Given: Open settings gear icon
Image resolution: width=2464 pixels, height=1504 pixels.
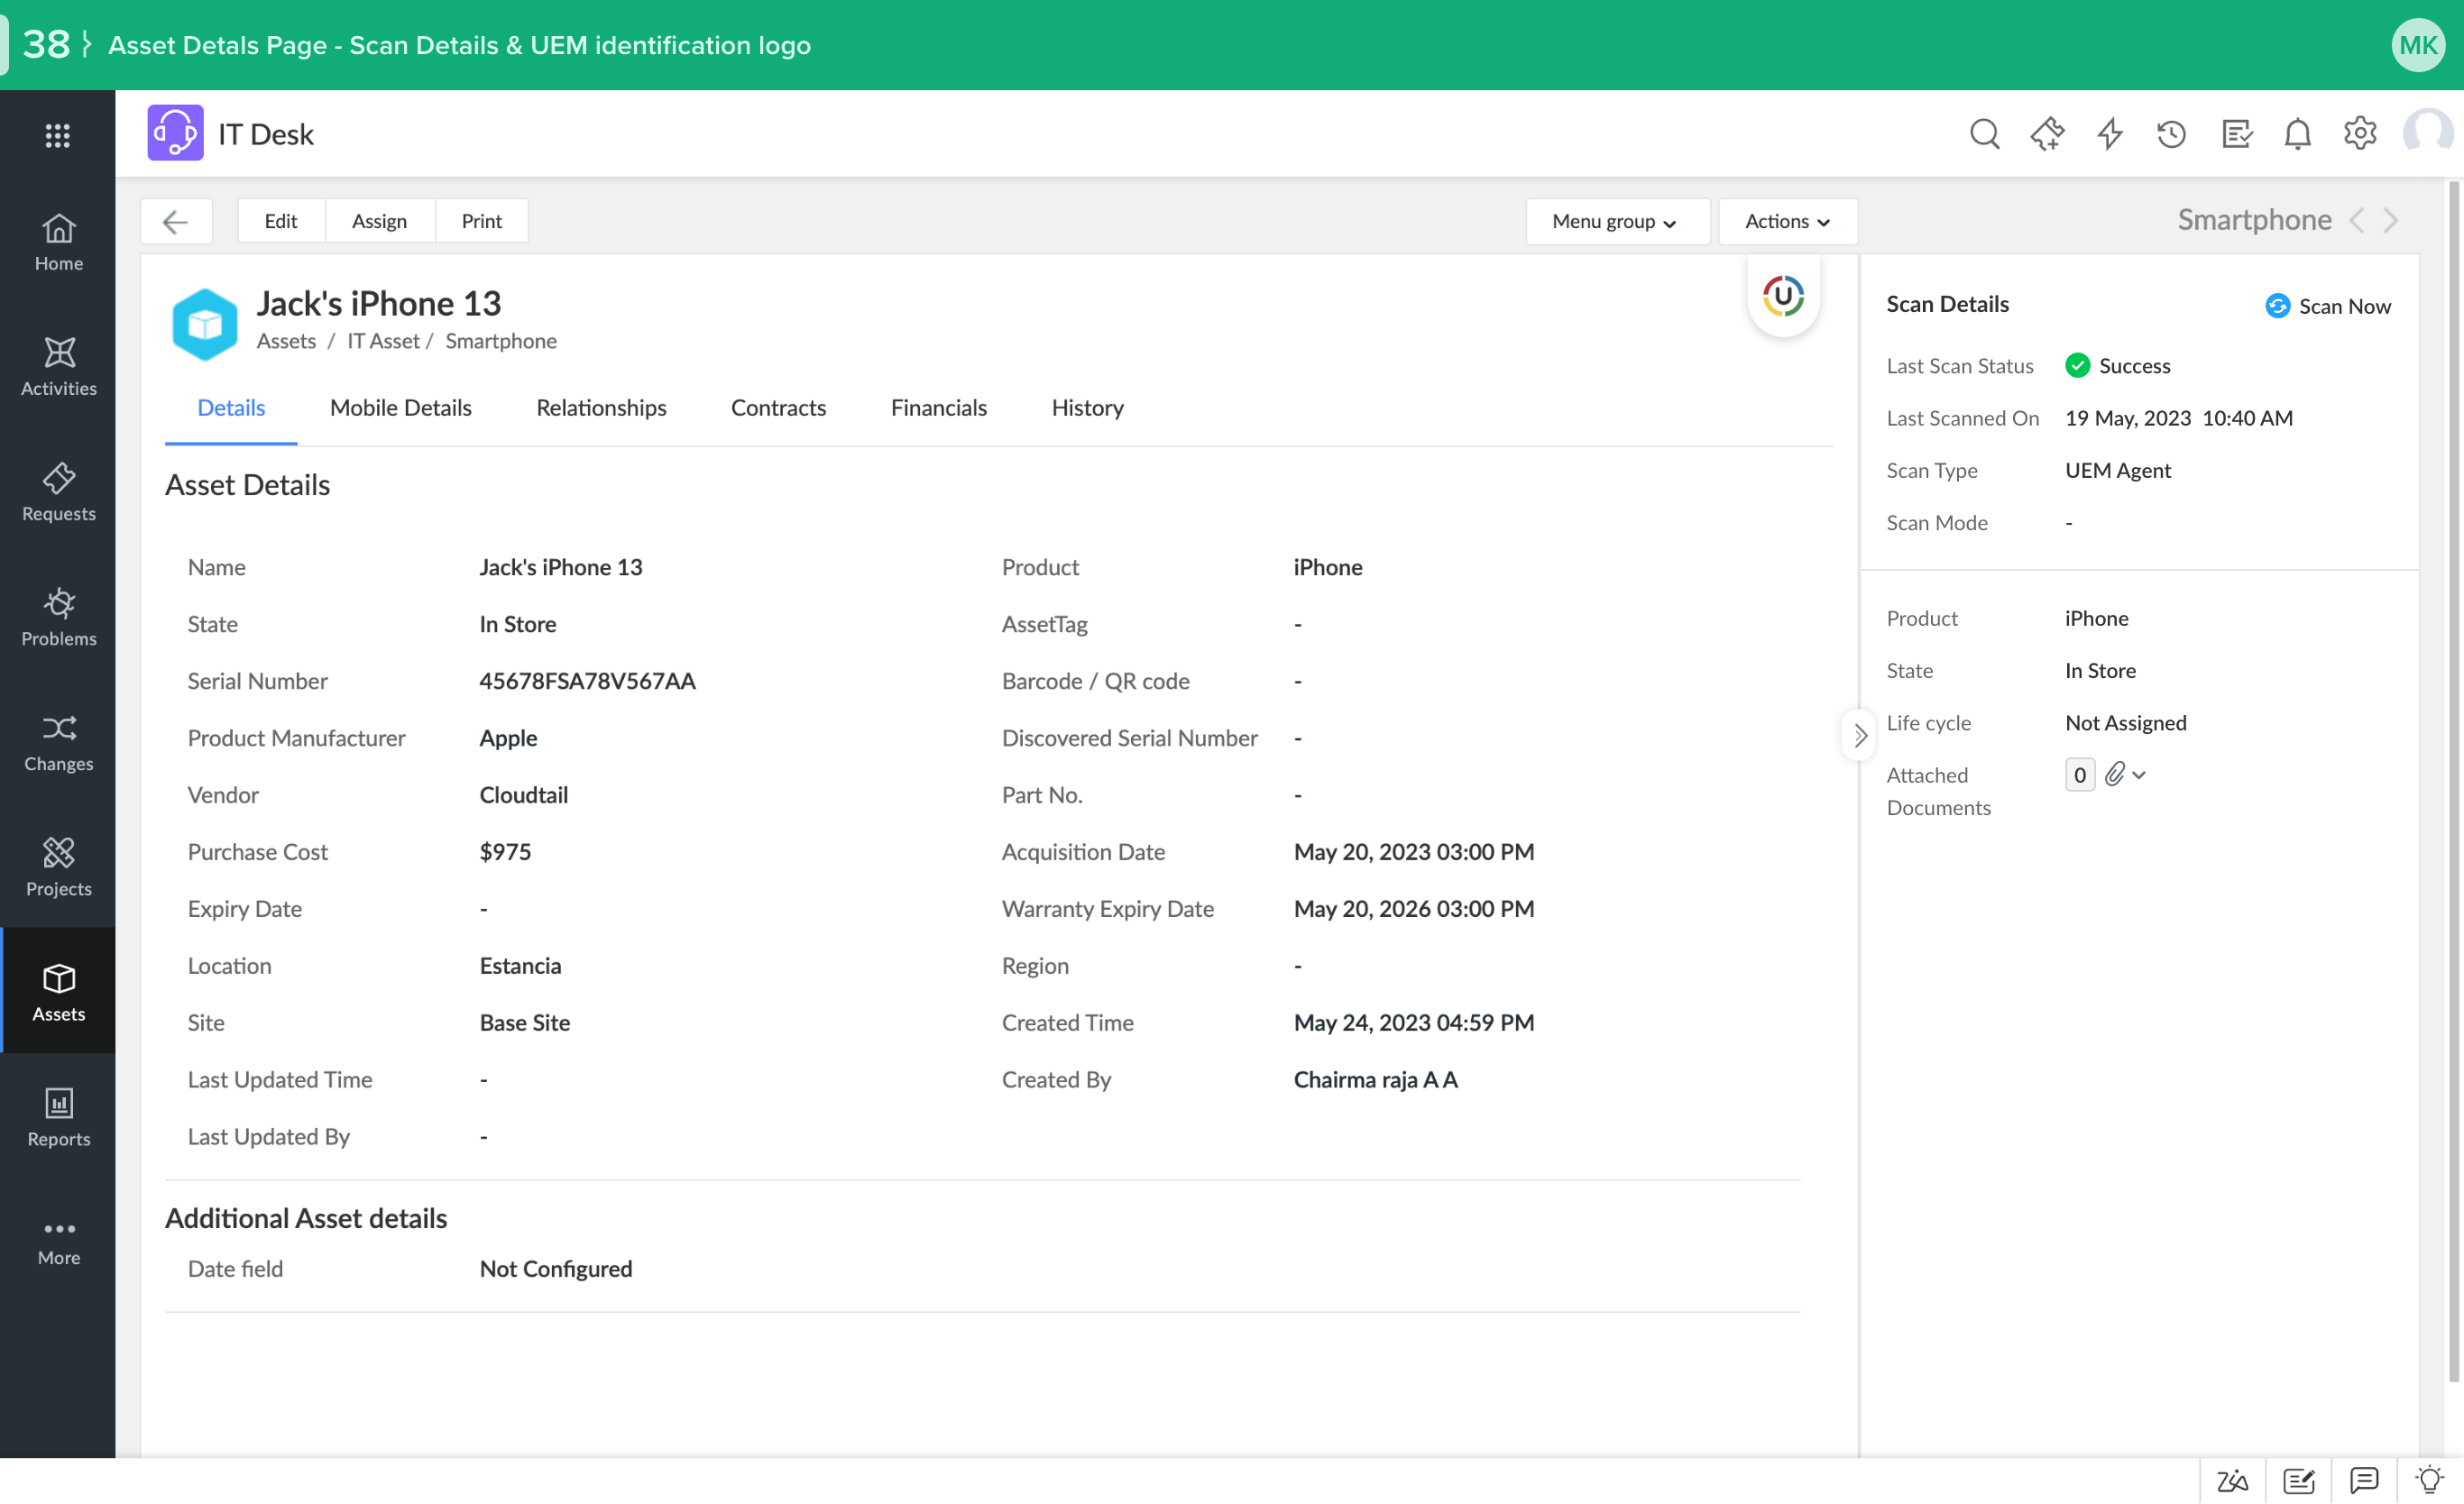Looking at the screenshot, I should click(x=2360, y=133).
